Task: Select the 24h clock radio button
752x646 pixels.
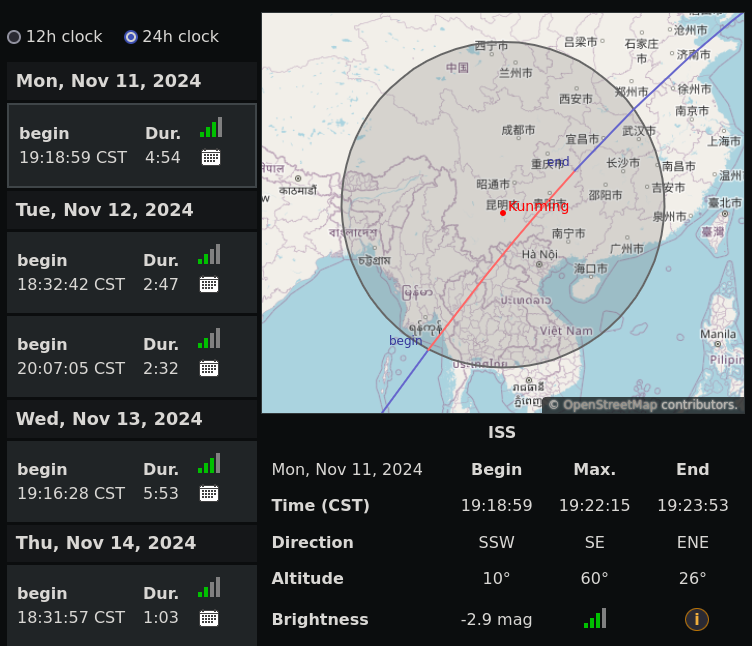Action: coord(131,37)
